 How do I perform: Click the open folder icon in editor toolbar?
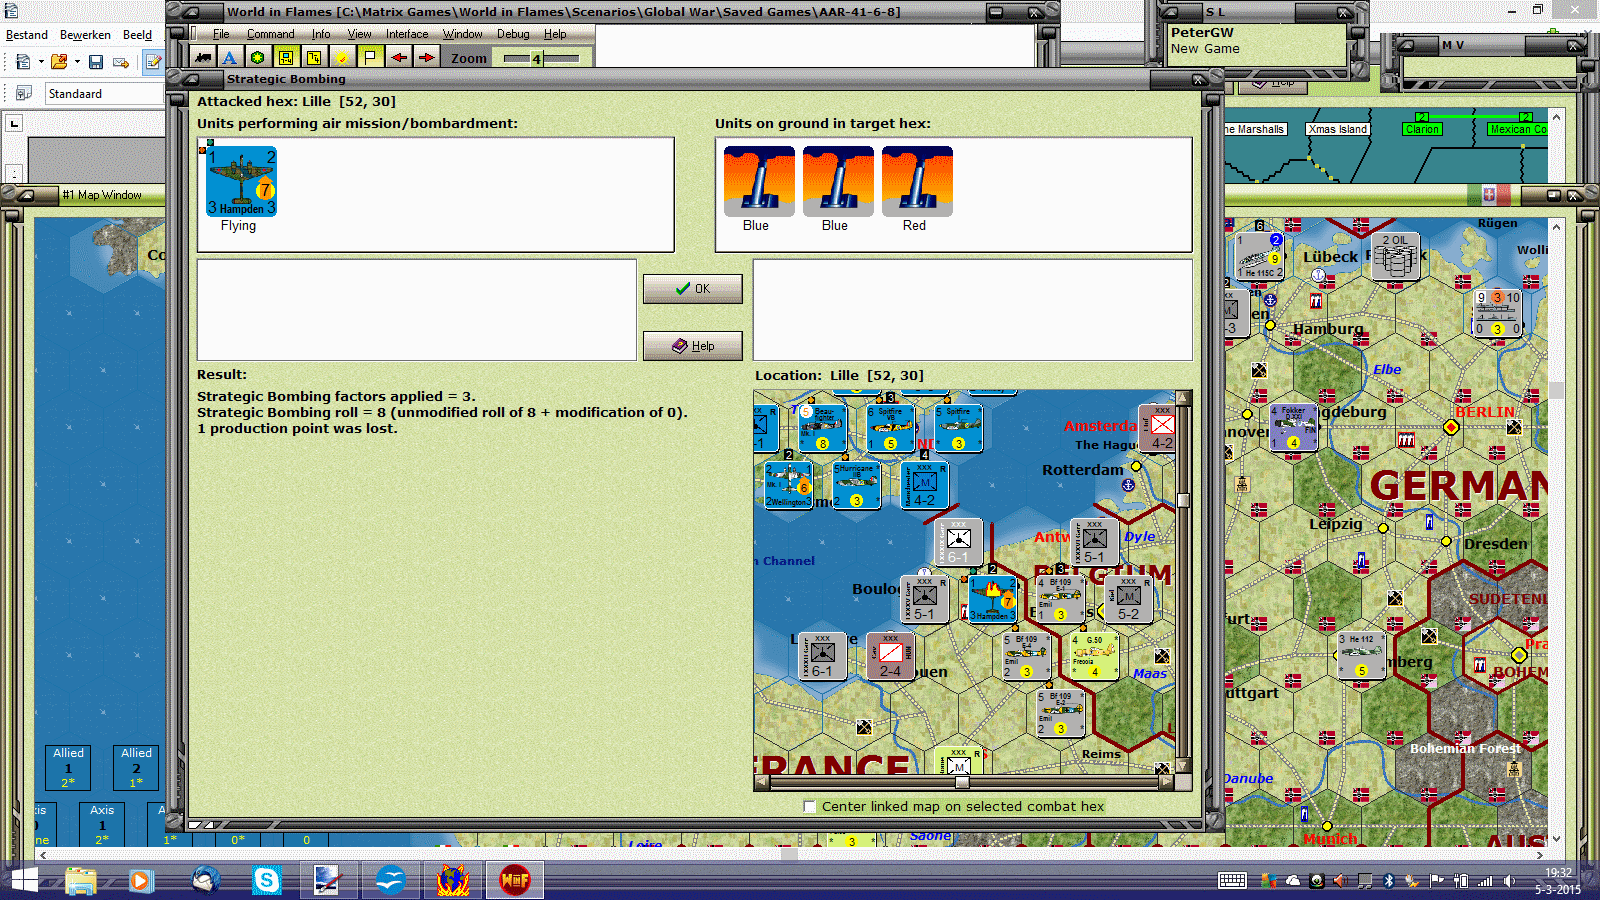point(59,62)
